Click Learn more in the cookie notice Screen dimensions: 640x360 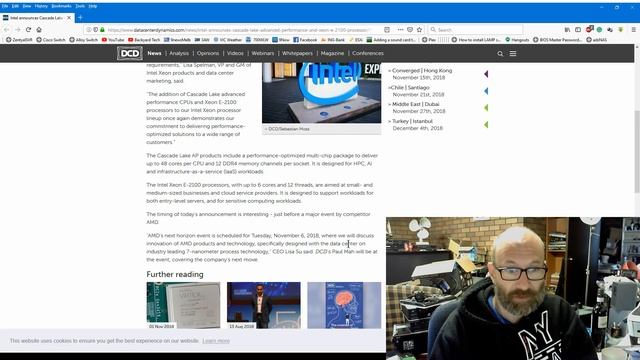click(x=216, y=341)
